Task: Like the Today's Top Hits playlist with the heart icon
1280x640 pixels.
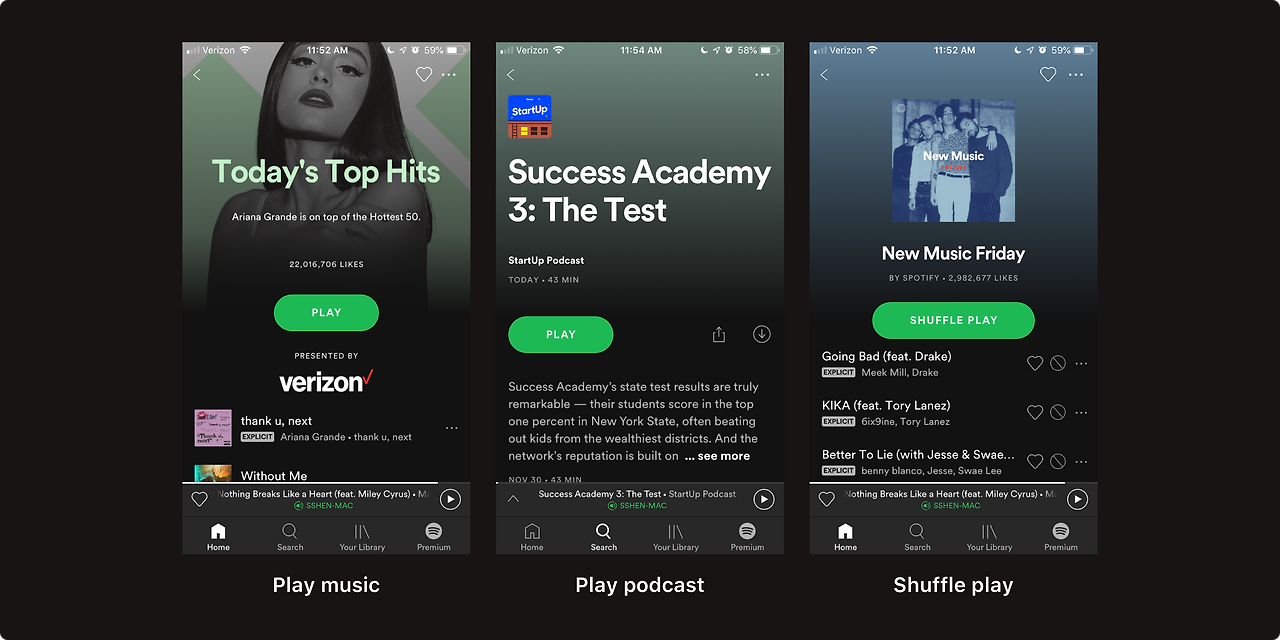Action: (424, 74)
